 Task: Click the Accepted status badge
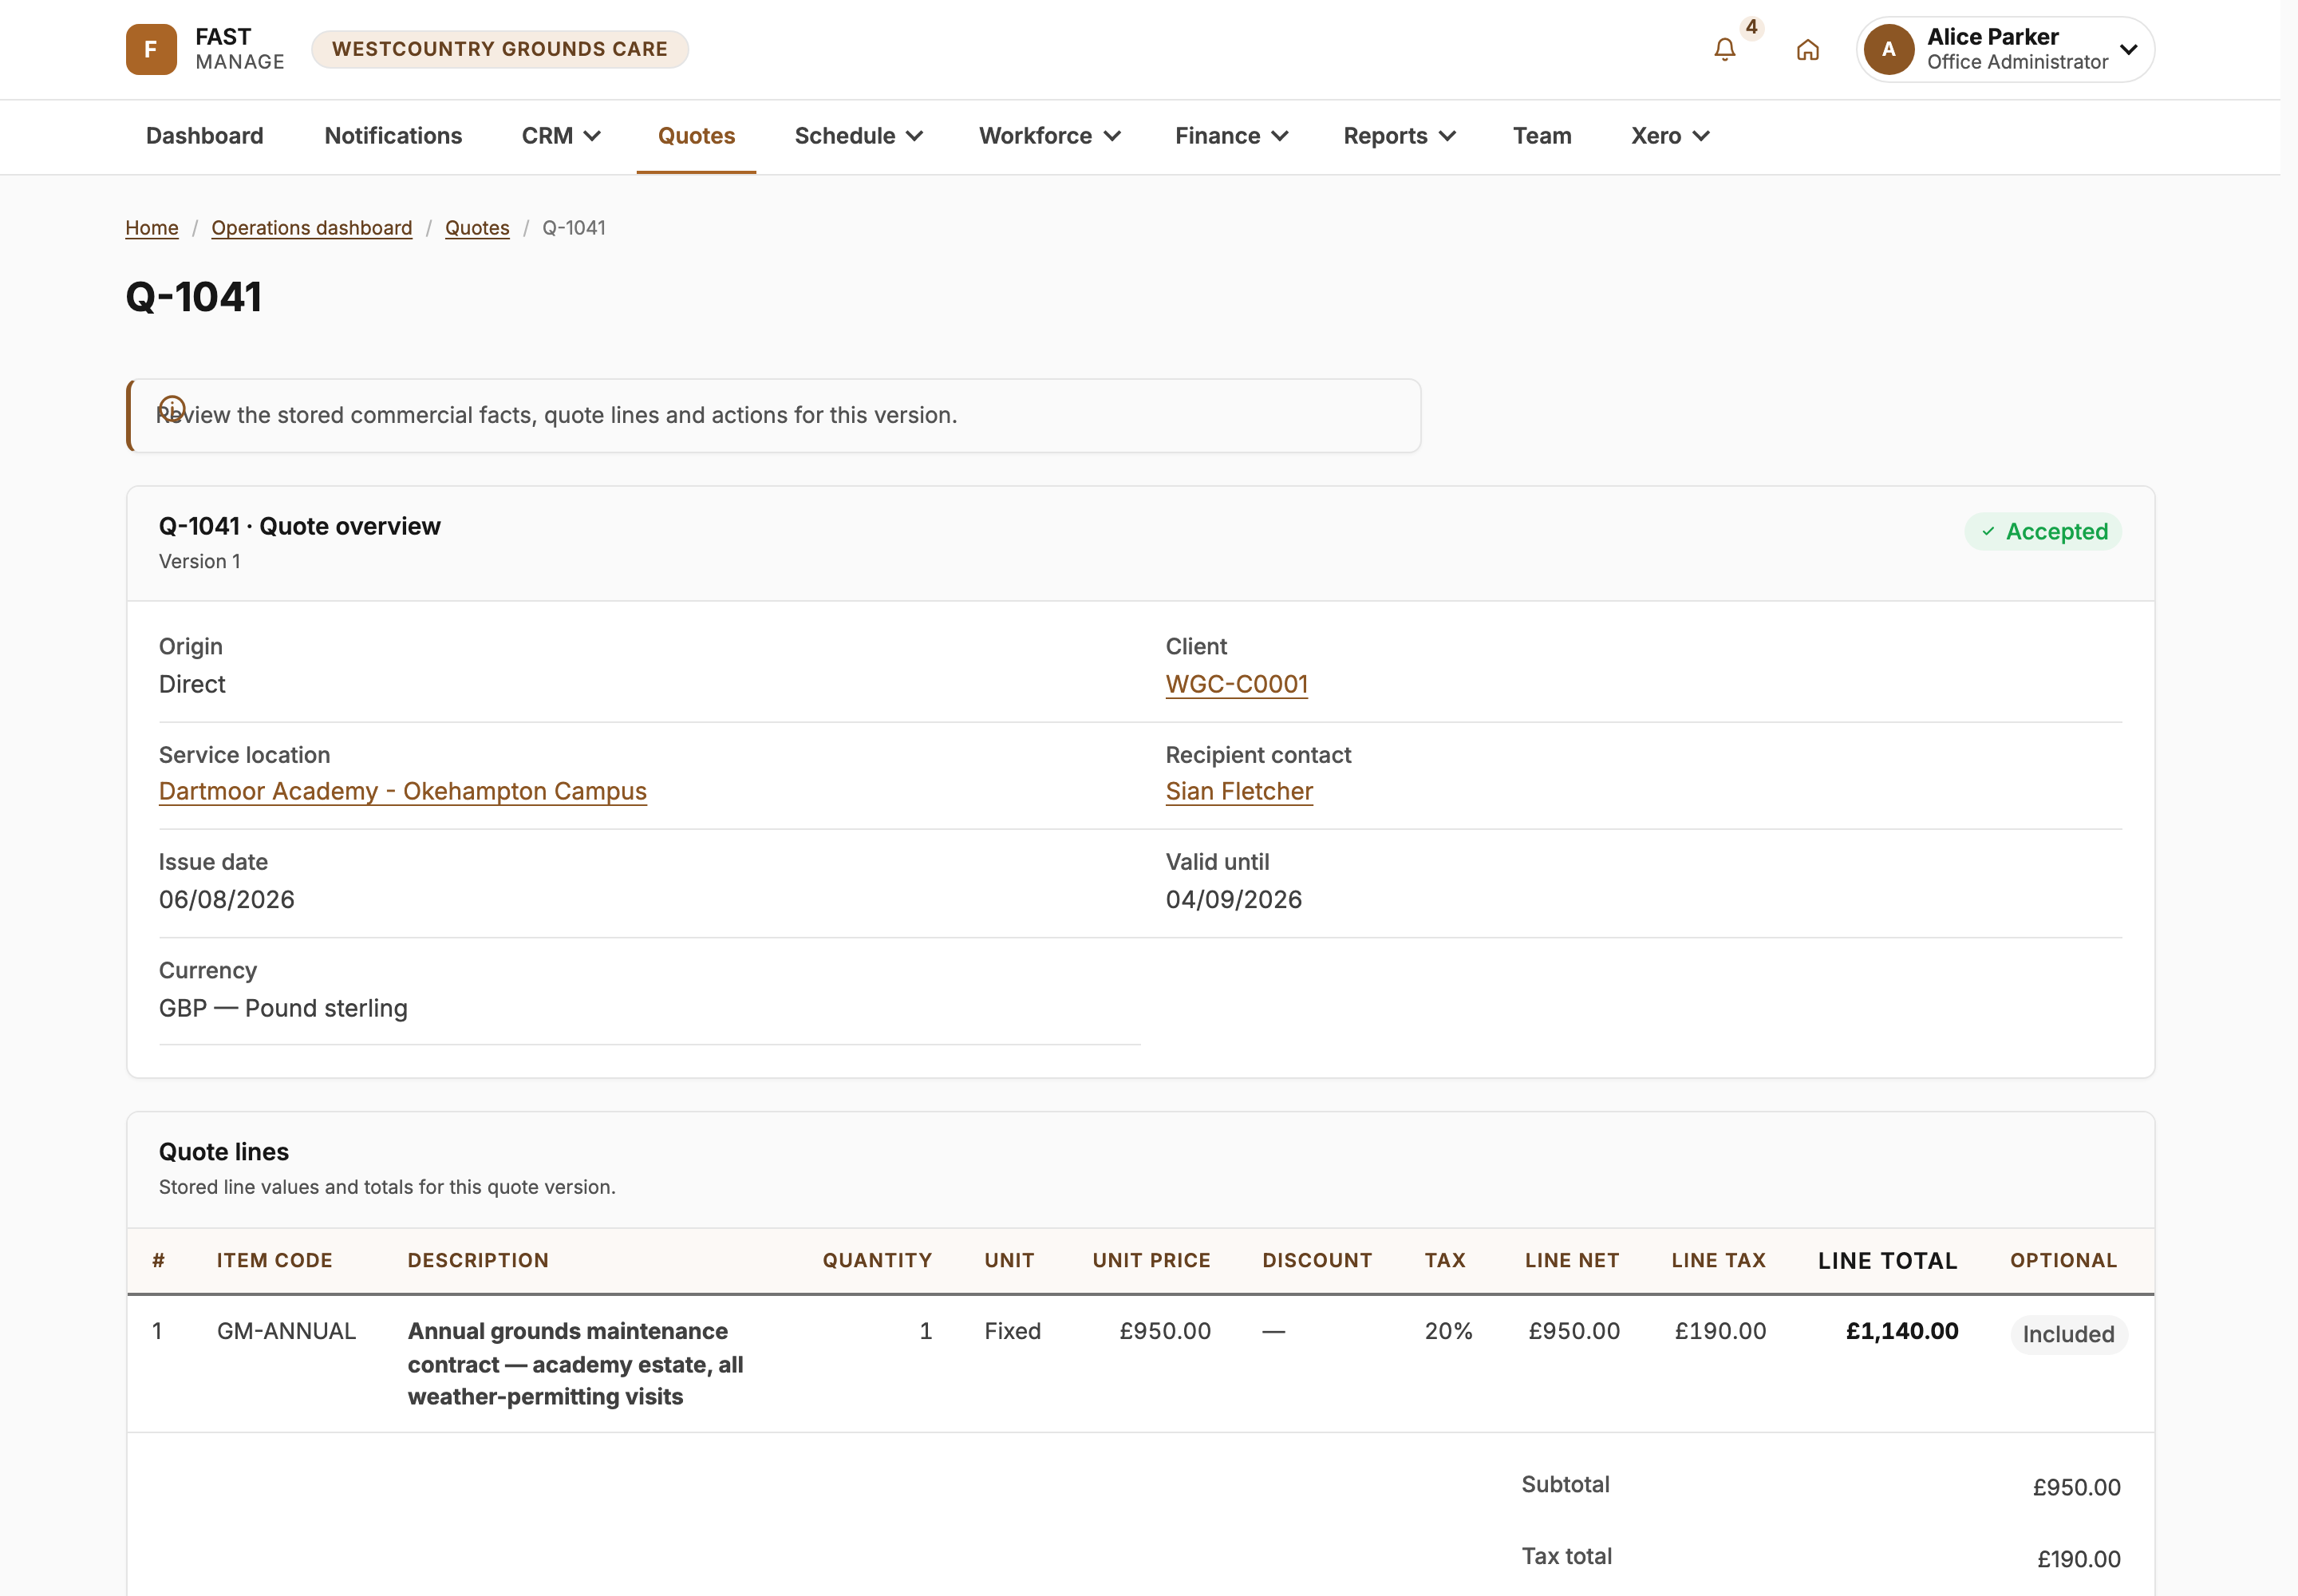(2043, 532)
